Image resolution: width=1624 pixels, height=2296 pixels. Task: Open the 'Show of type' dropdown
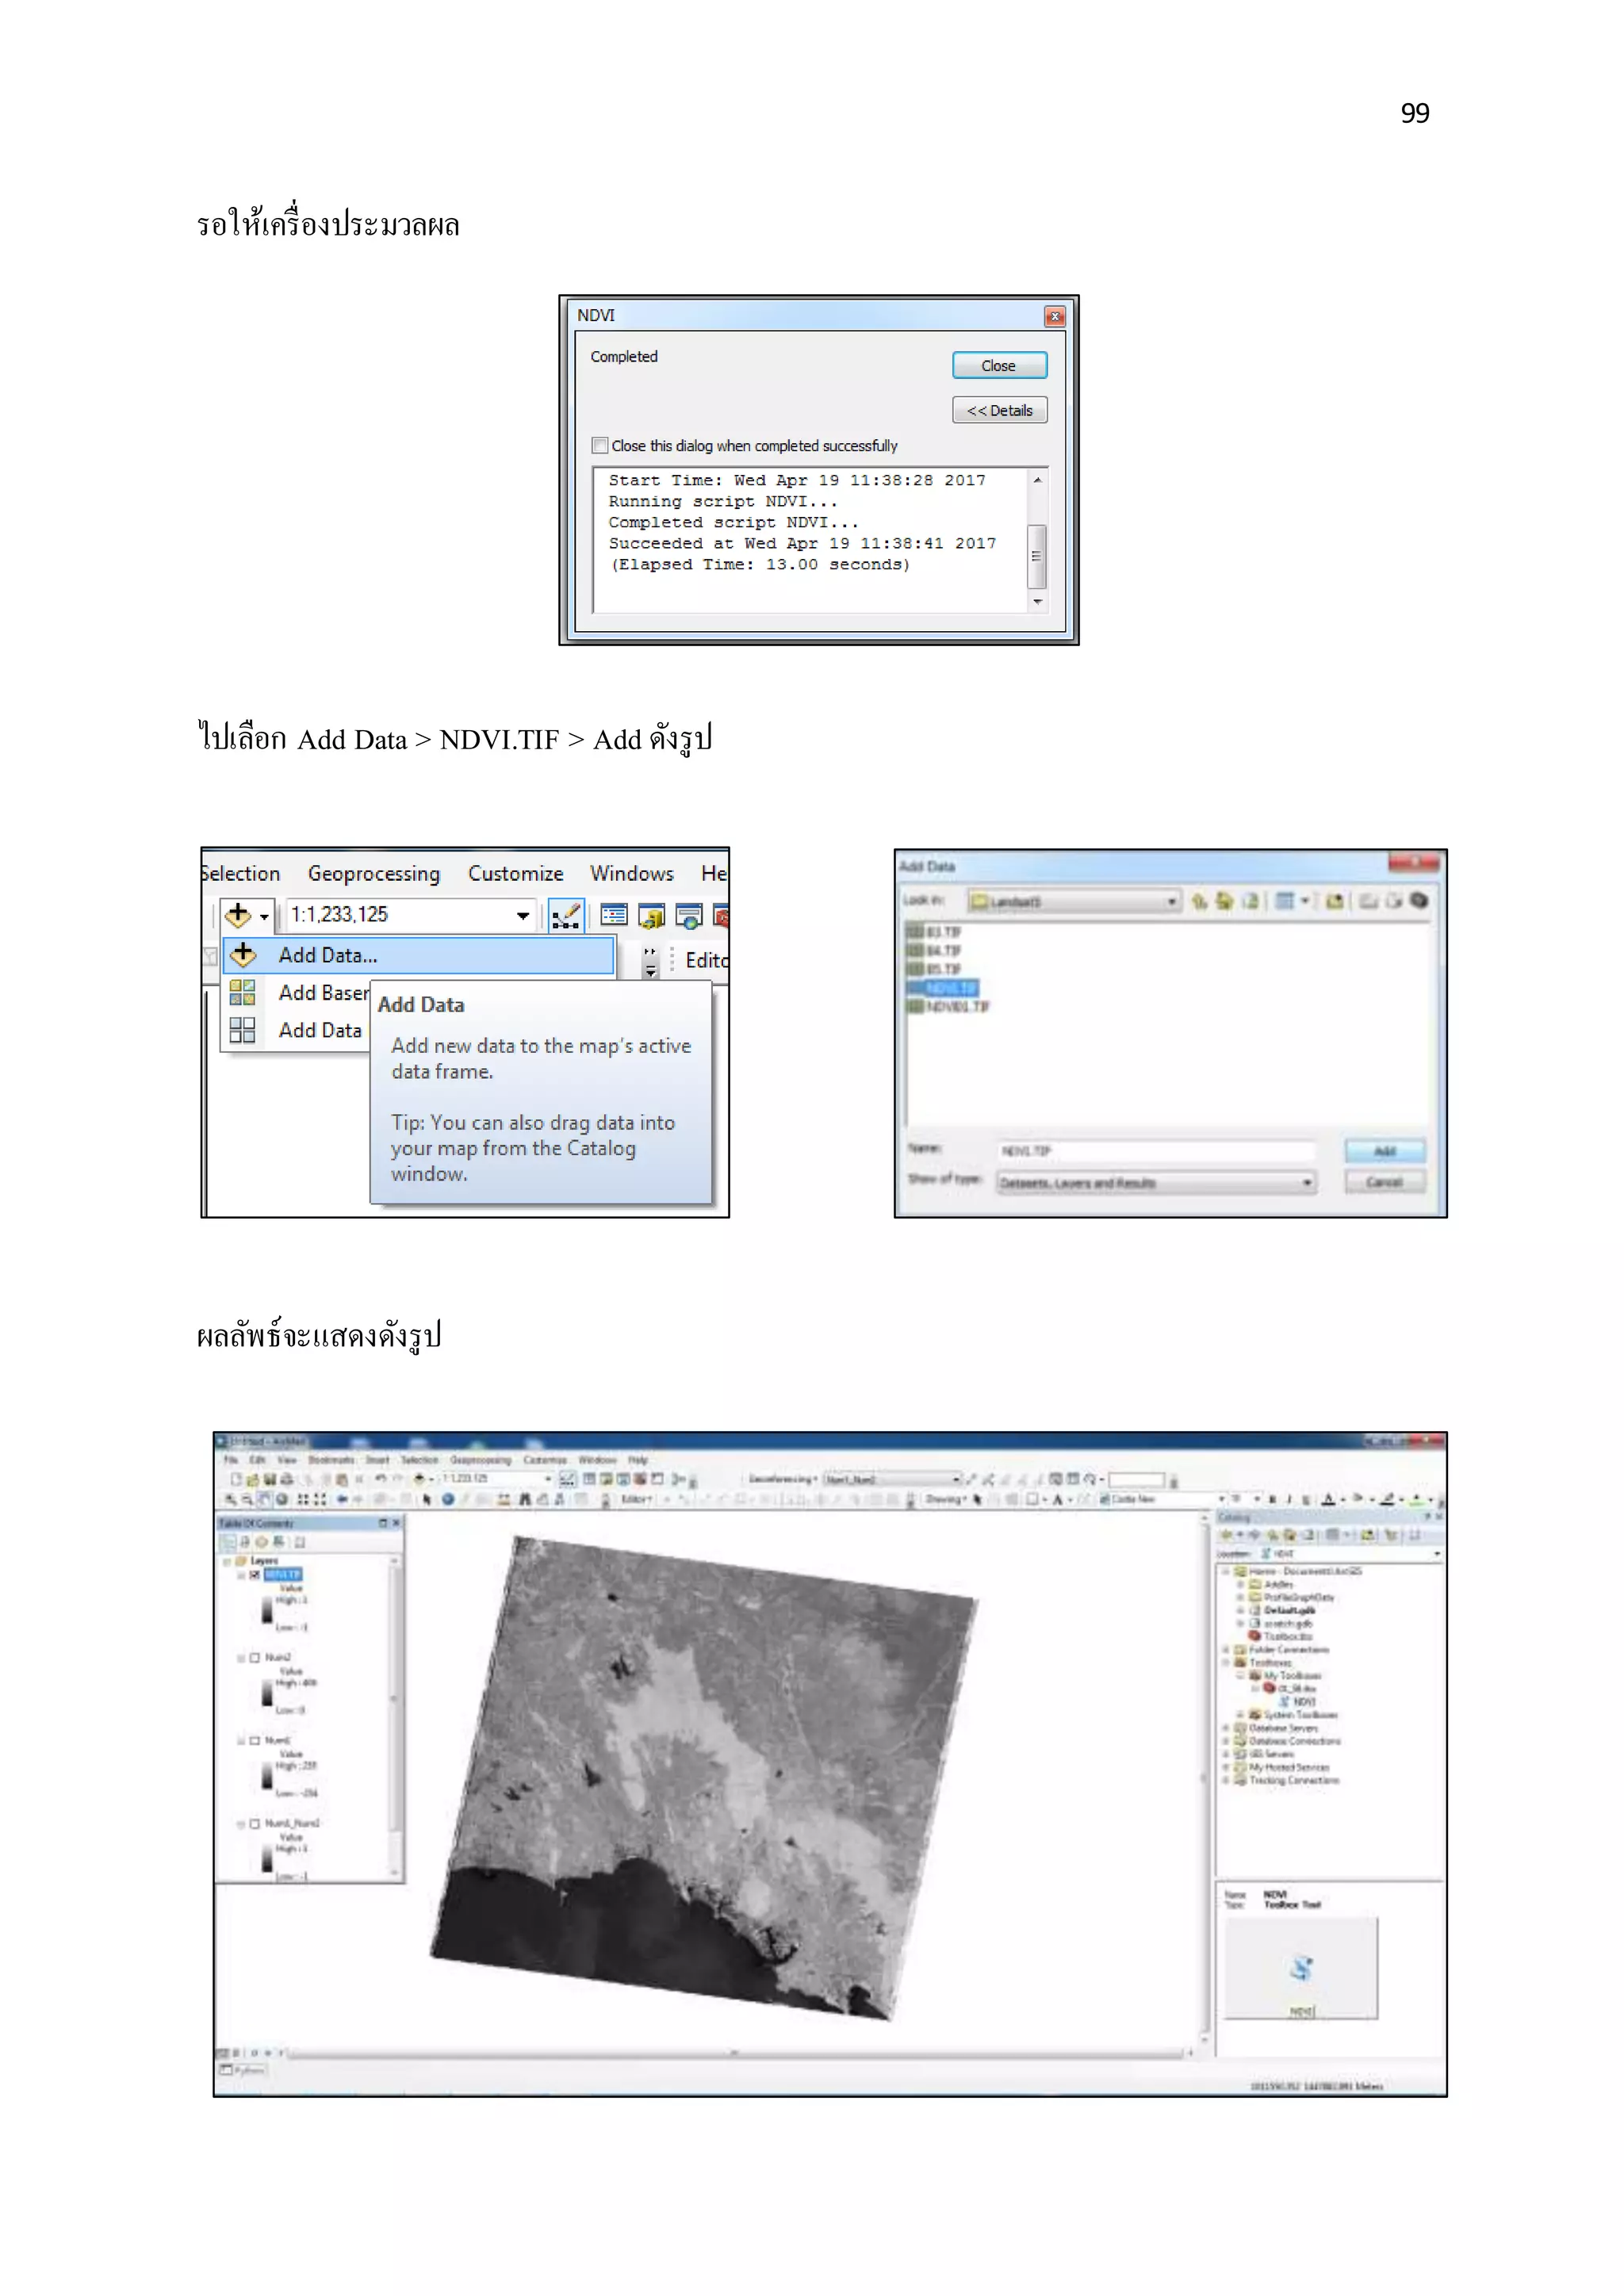(1306, 1183)
